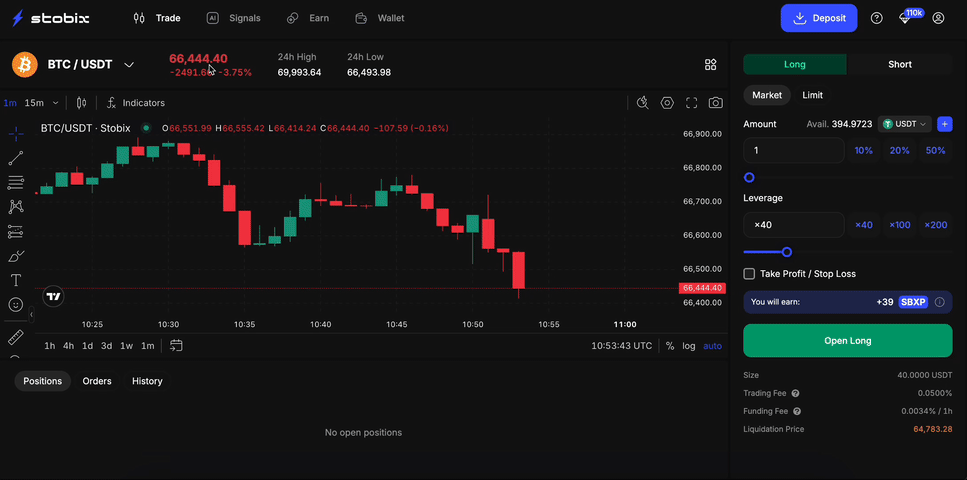The width and height of the screenshot is (967, 480).
Task: Open the USDT currency dropdown
Action: (x=905, y=124)
